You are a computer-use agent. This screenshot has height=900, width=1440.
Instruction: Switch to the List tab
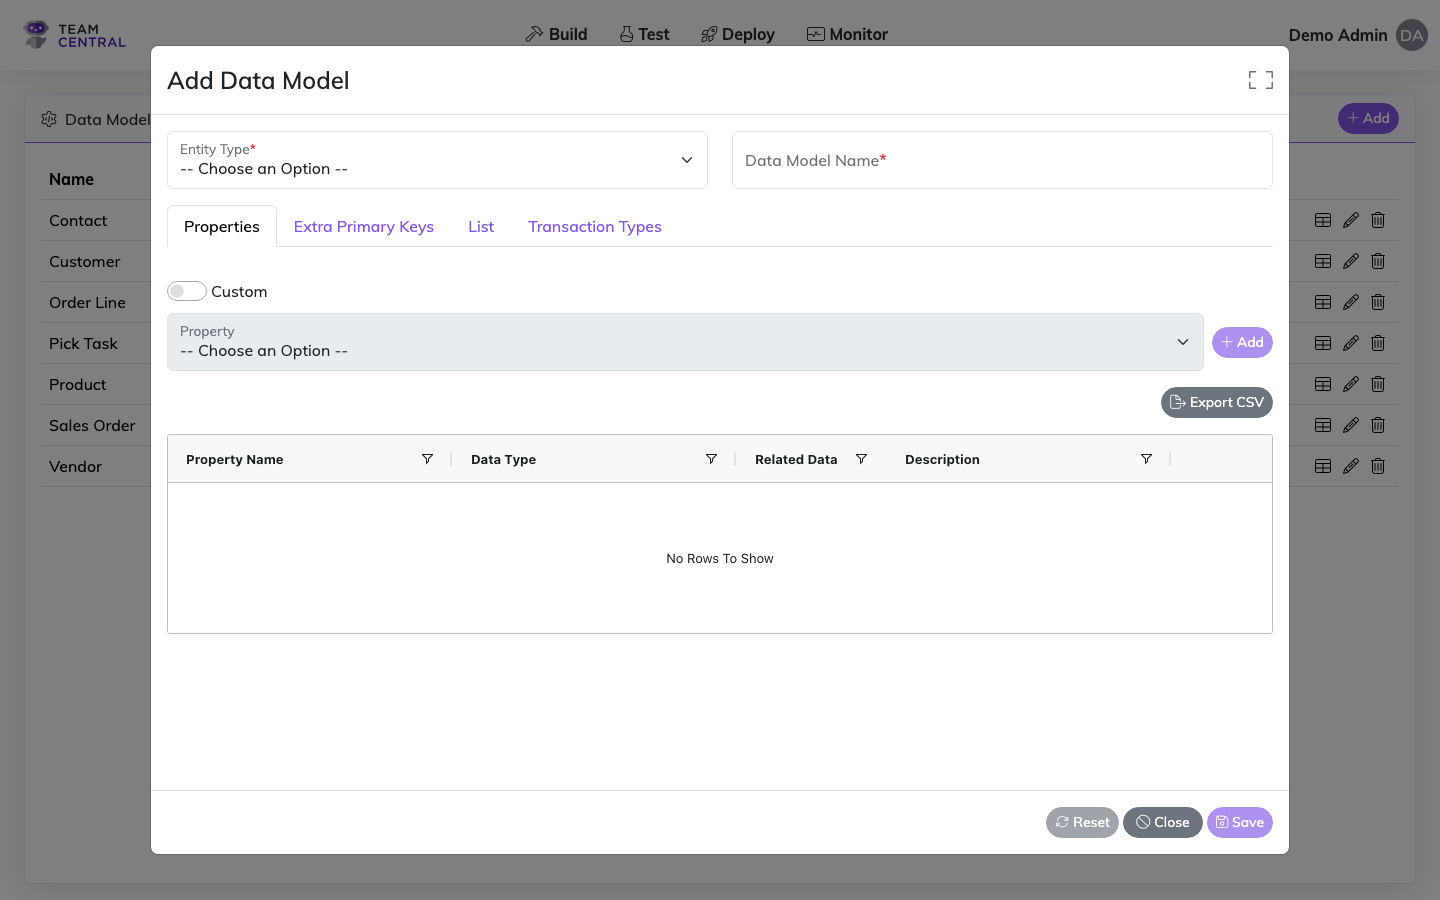[481, 226]
